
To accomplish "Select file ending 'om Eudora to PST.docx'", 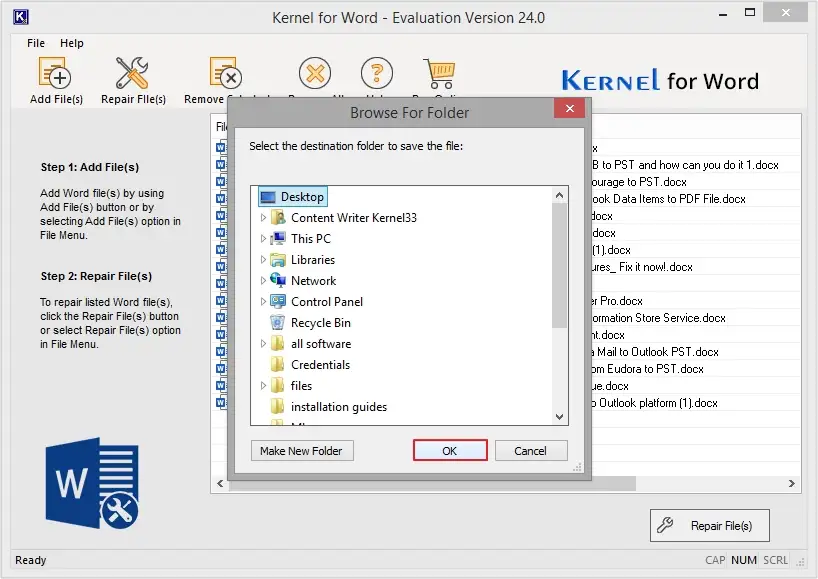I will pos(647,369).
